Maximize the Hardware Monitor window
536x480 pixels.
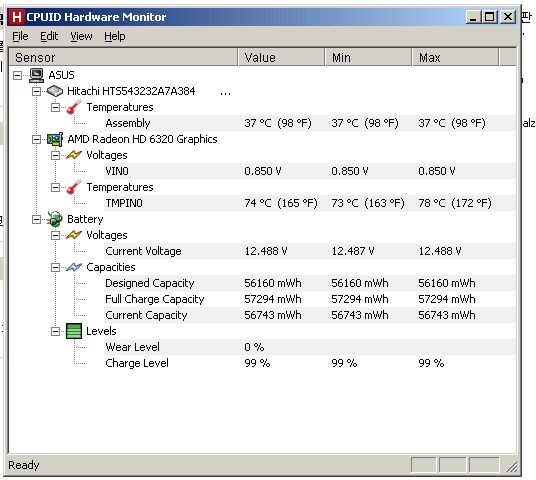coord(489,17)
